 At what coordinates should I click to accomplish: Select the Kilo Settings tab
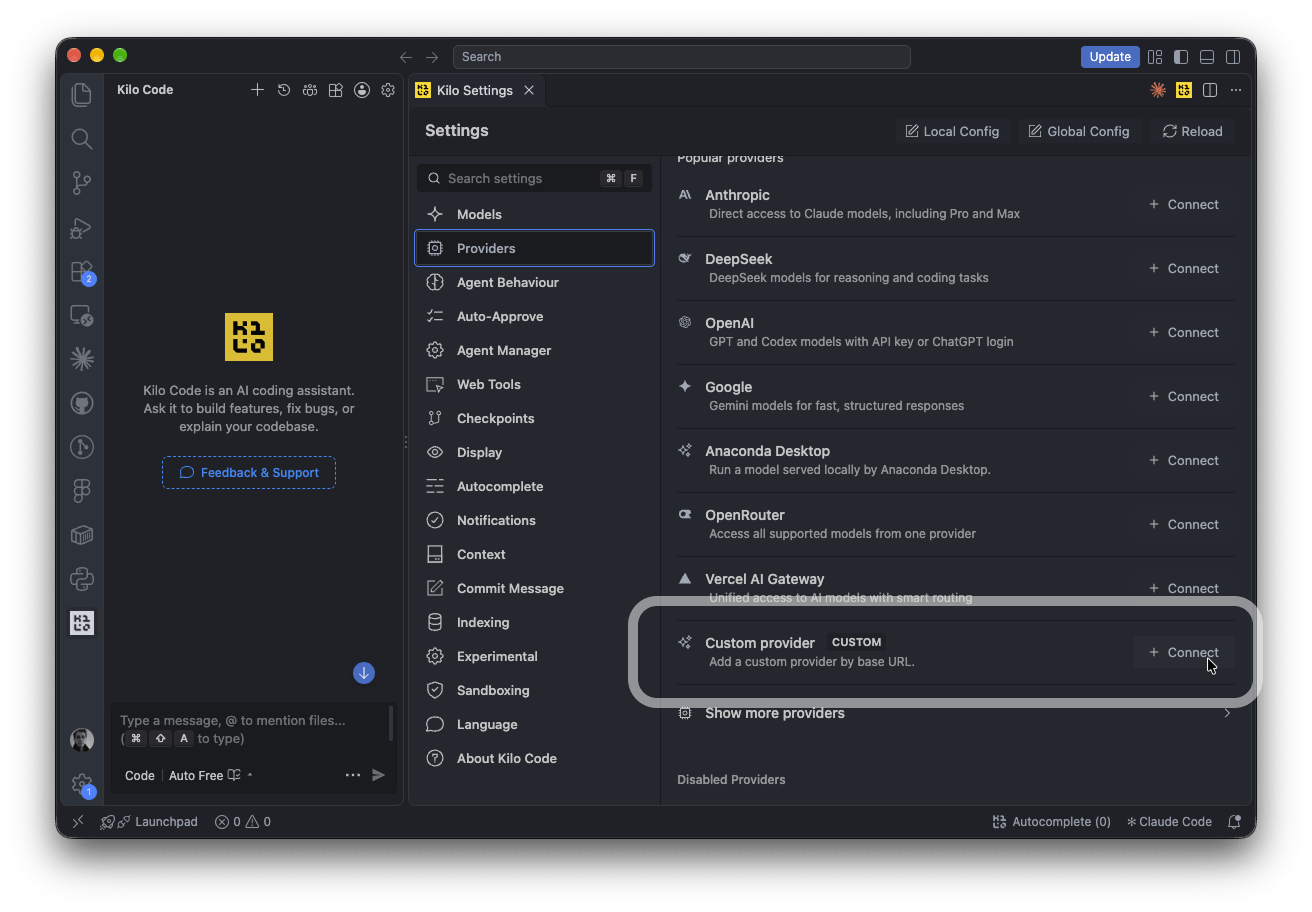pos(475,90)
